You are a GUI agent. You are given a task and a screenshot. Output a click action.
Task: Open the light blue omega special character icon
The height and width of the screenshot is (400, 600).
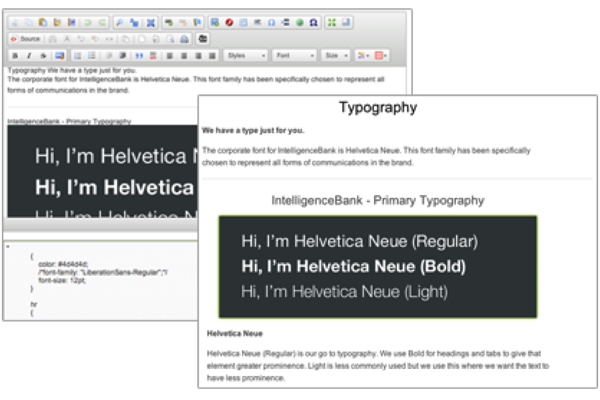[271, 23]
